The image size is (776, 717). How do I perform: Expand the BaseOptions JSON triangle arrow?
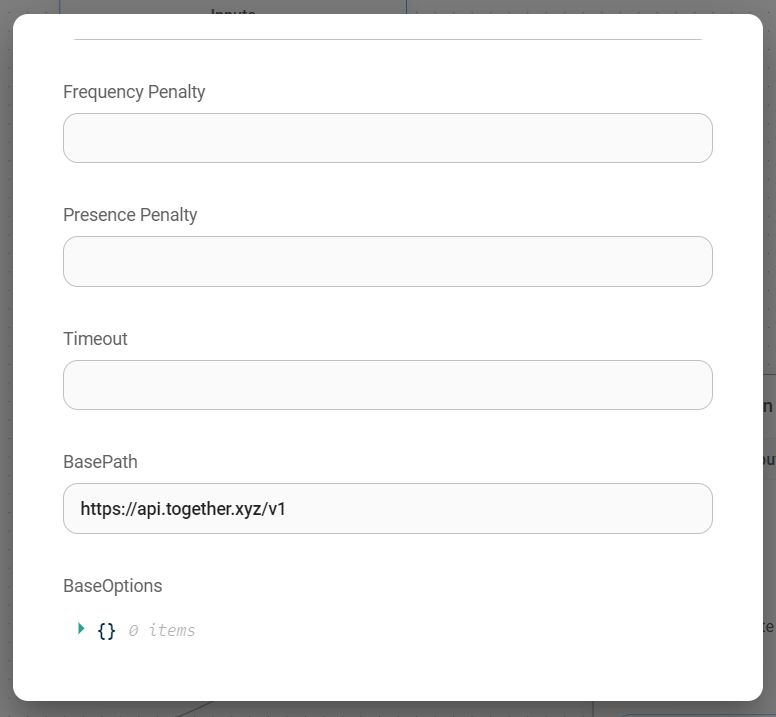pos(81,629)
